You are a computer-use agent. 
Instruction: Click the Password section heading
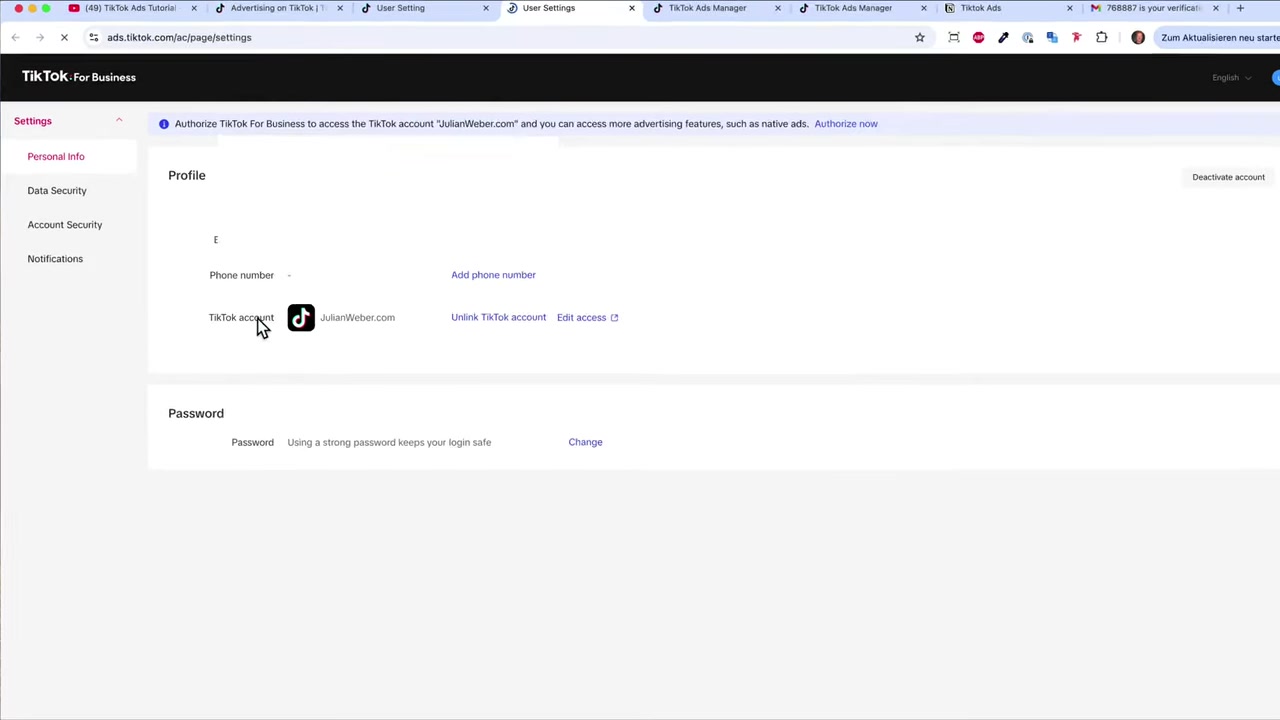[x=196, y=413]
